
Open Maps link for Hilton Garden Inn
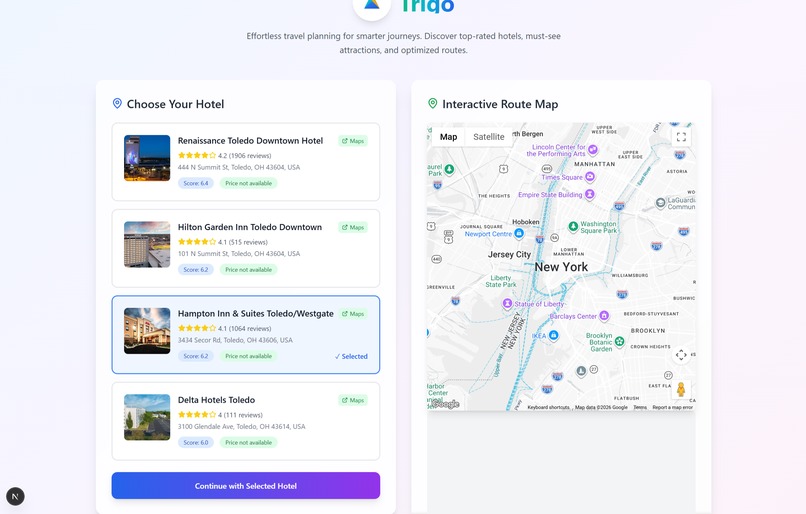[353, 227]
